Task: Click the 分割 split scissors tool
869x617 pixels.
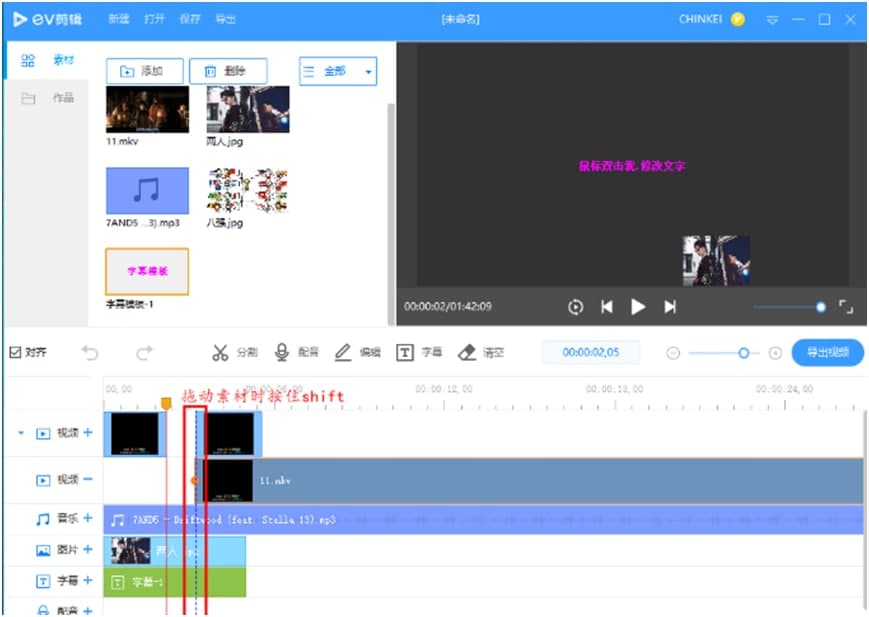Action: click(234, 353)
